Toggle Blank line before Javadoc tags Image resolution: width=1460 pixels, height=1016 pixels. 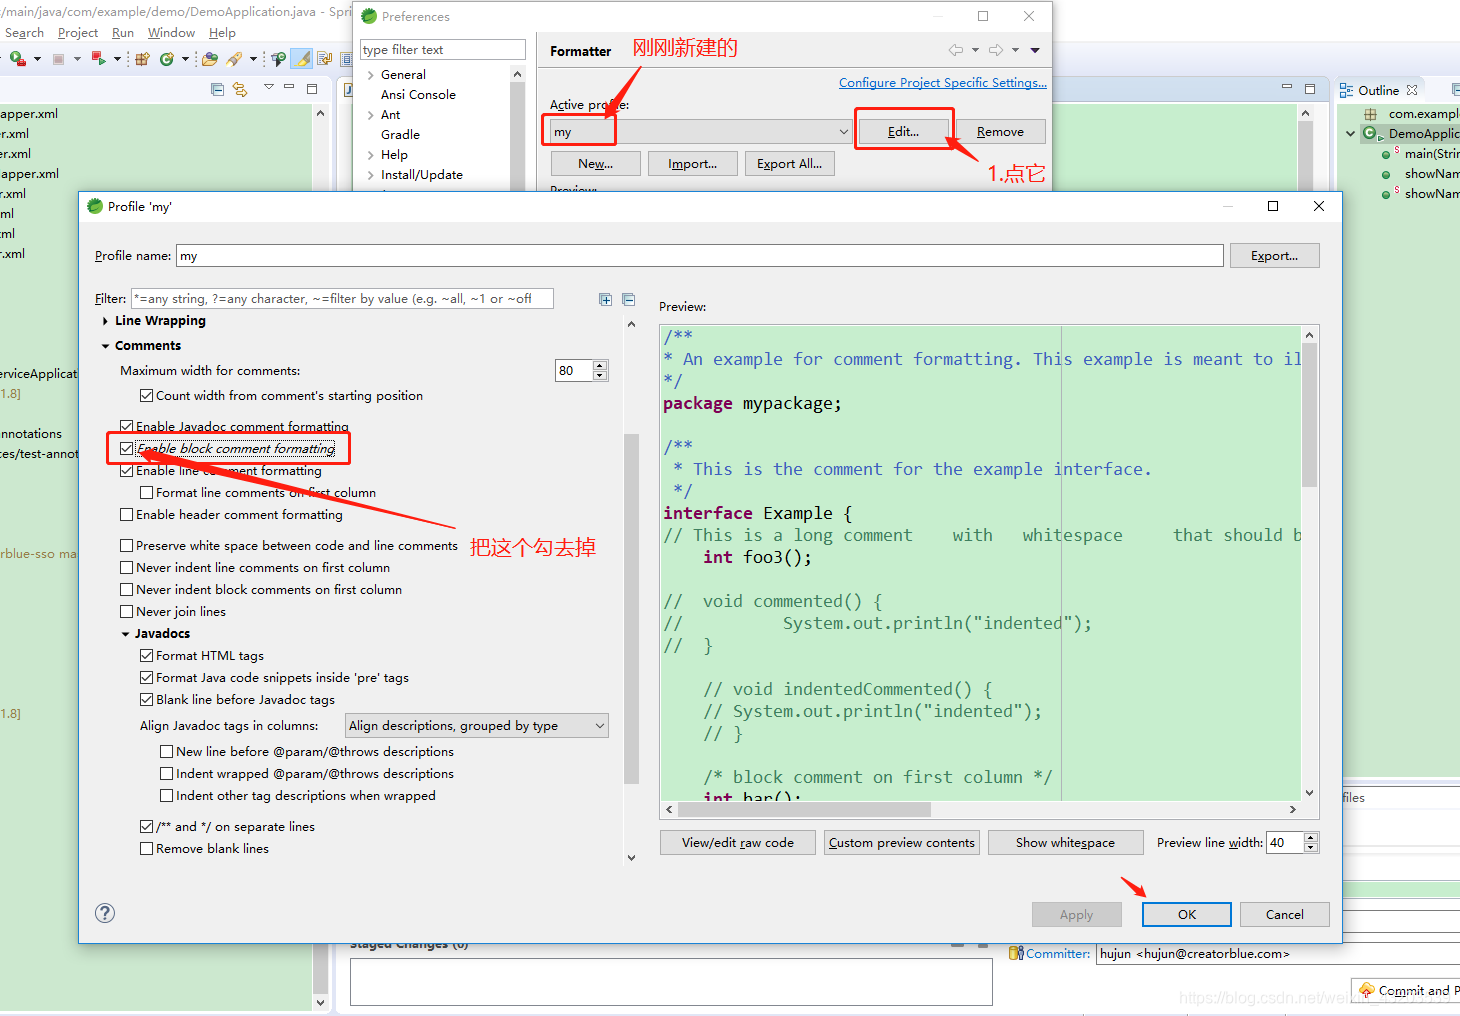pyautogui.click(x=146, y=700)
